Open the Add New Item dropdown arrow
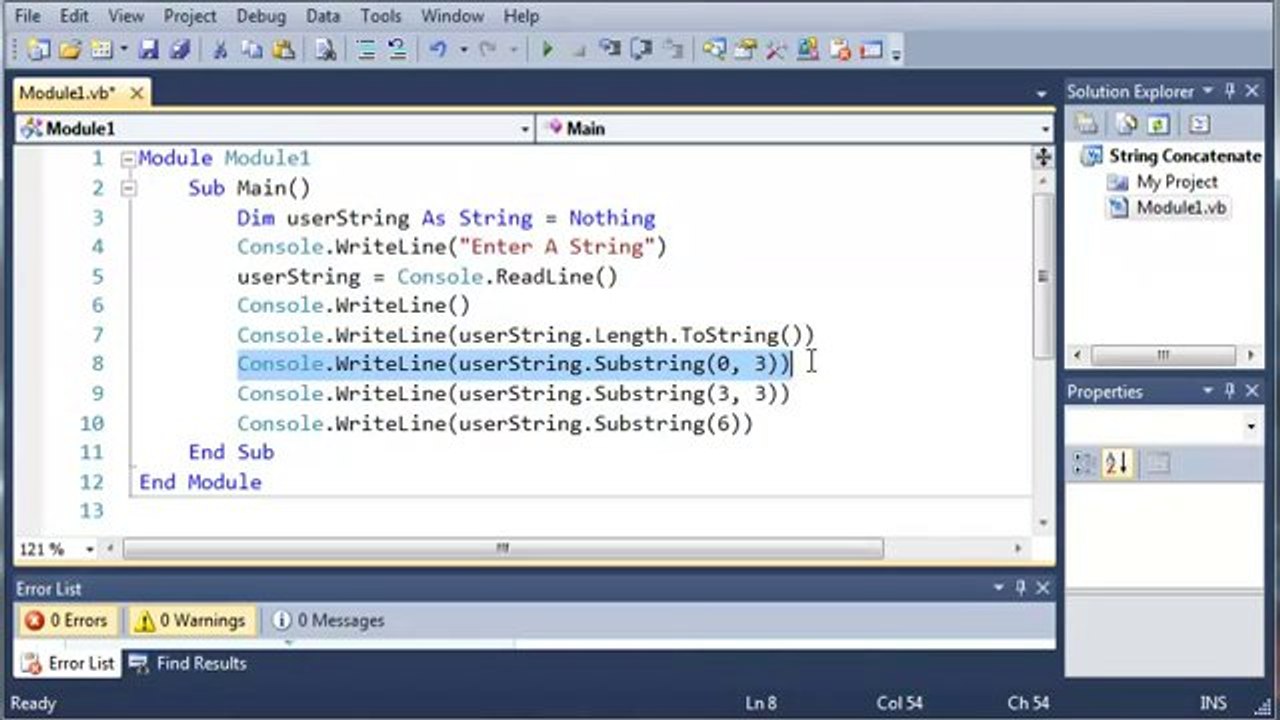 [x=123, y=50]
